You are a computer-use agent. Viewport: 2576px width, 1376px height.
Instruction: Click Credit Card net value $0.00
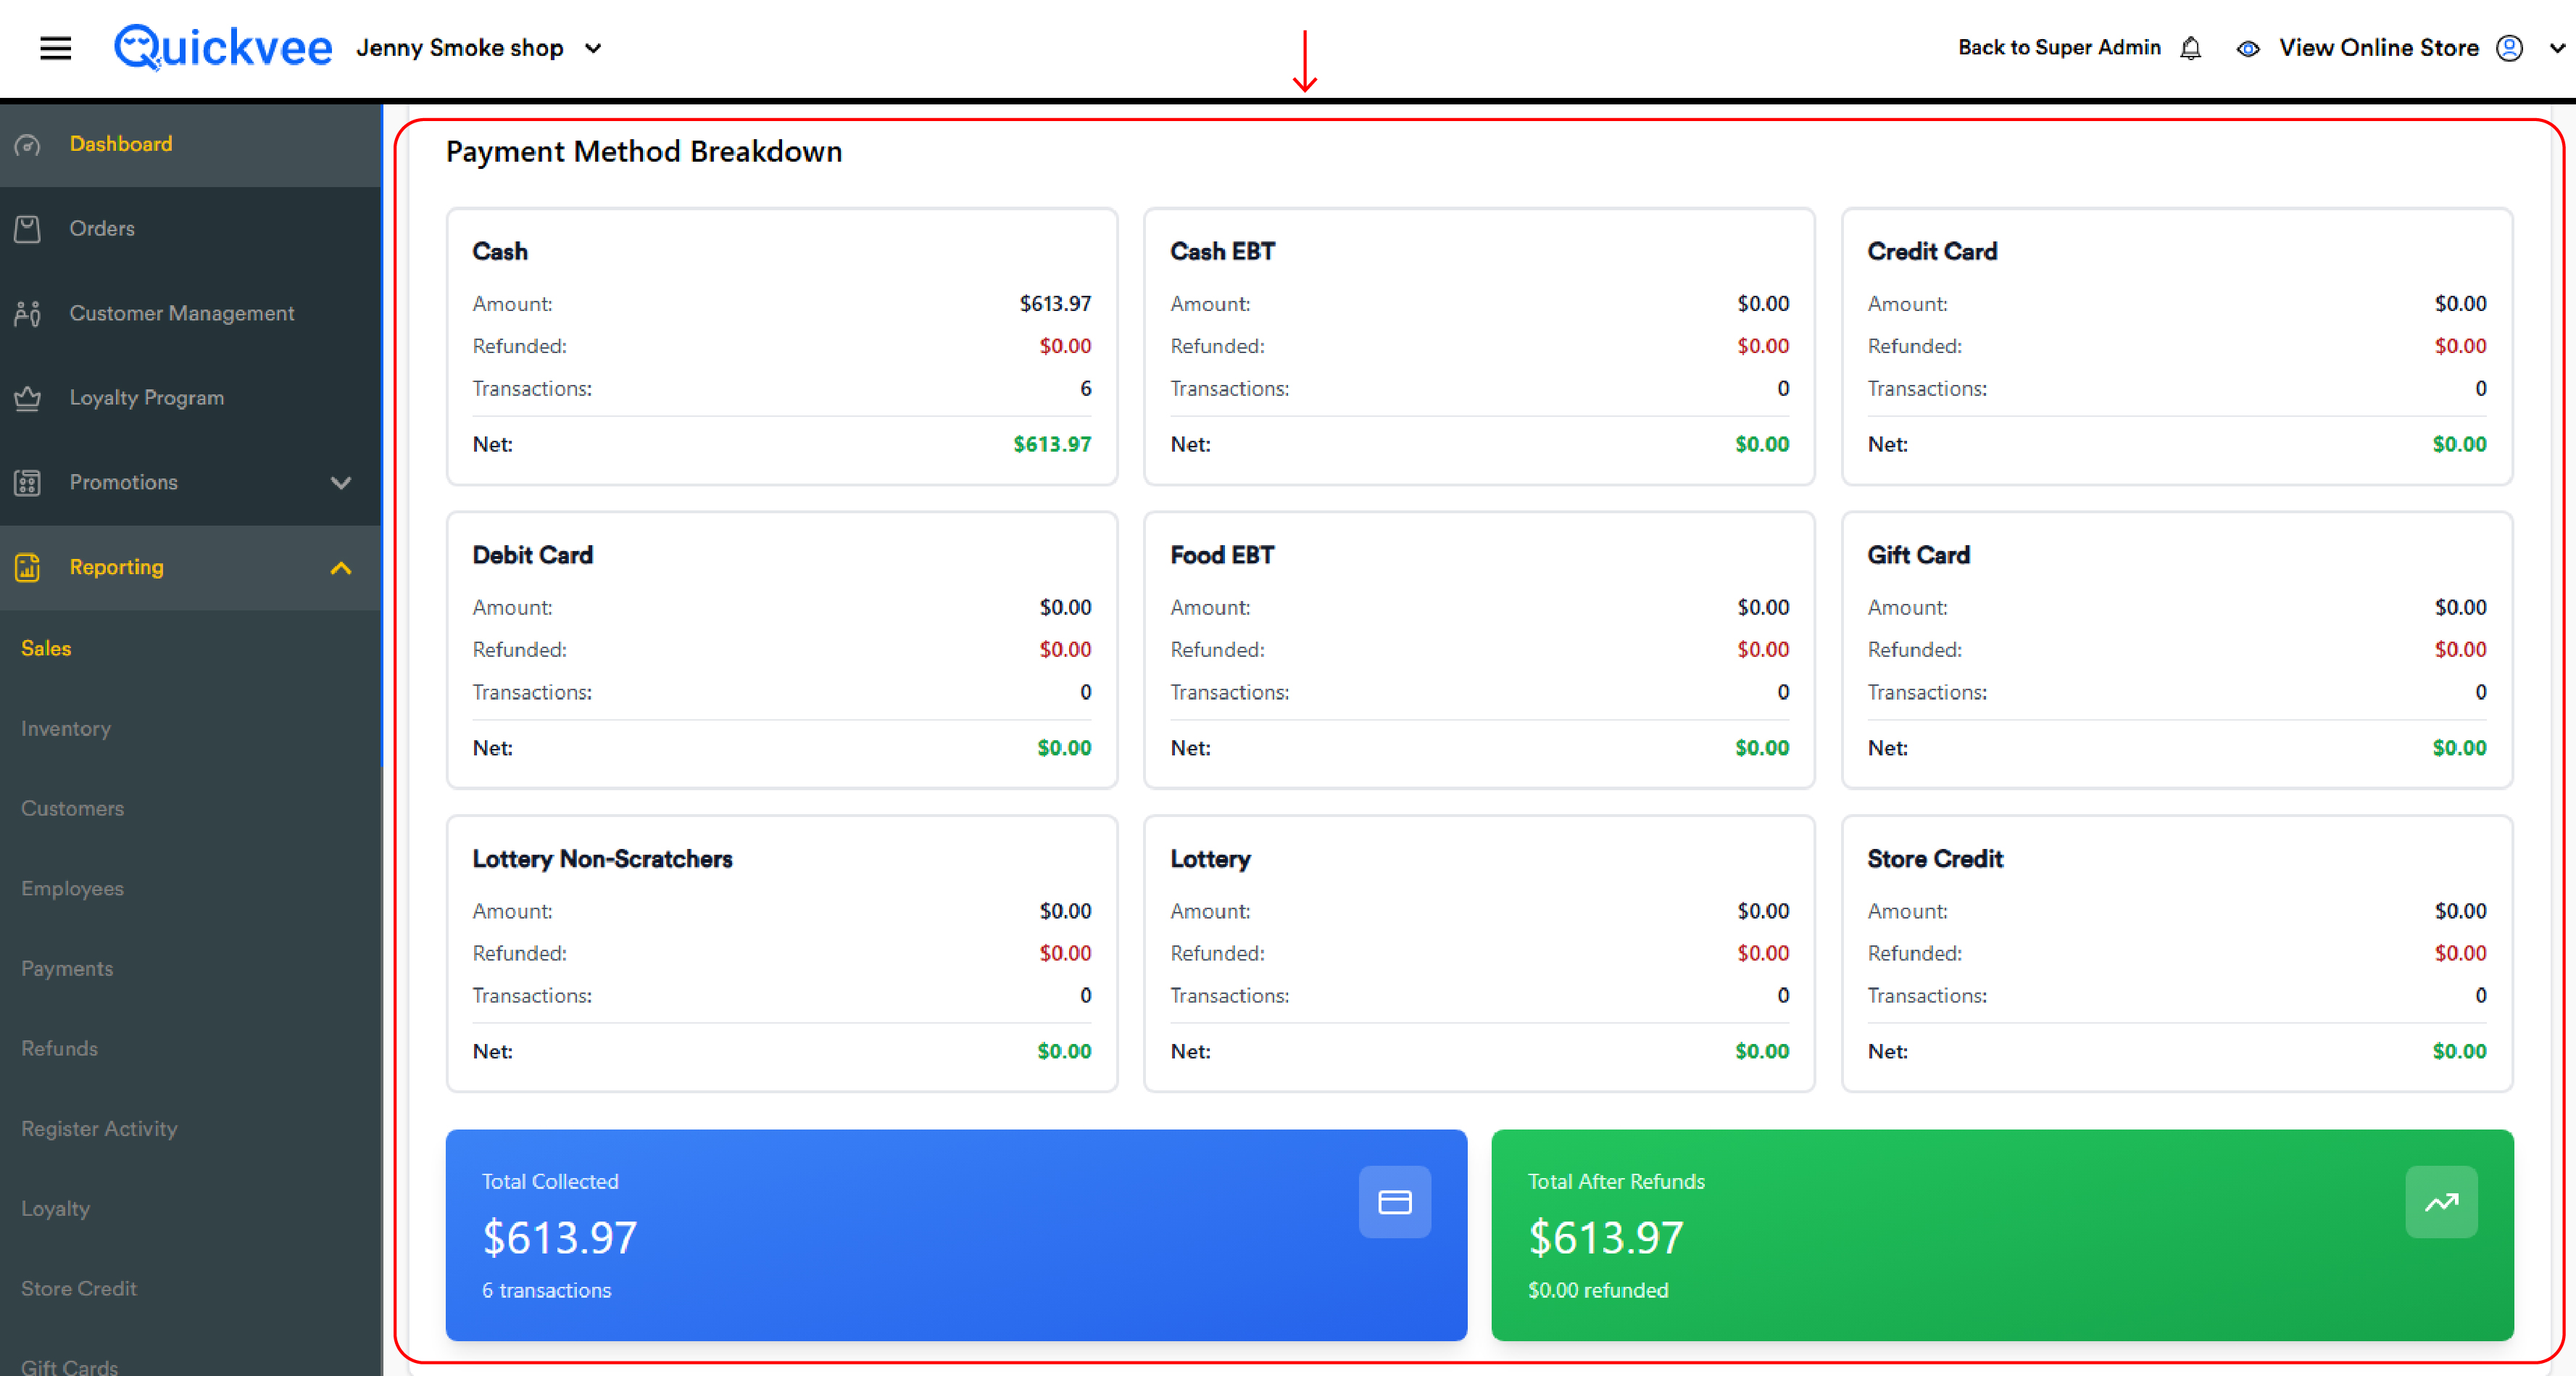click(2459, 444)
